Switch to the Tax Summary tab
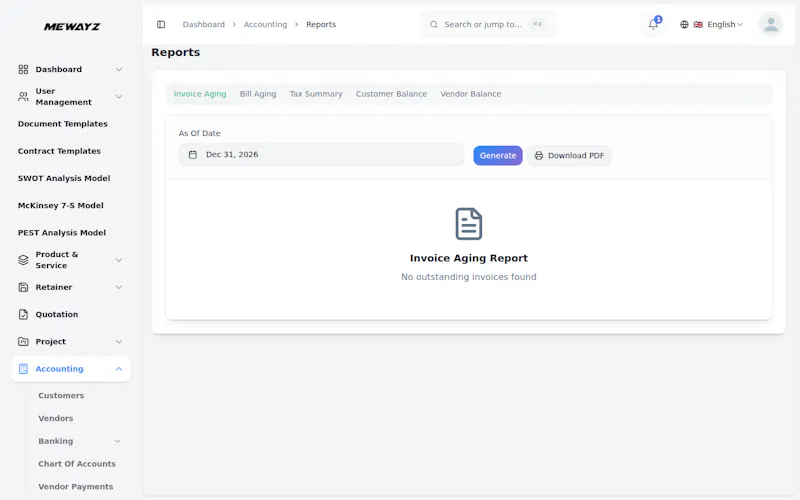800x500 pixels. point(316,94)
